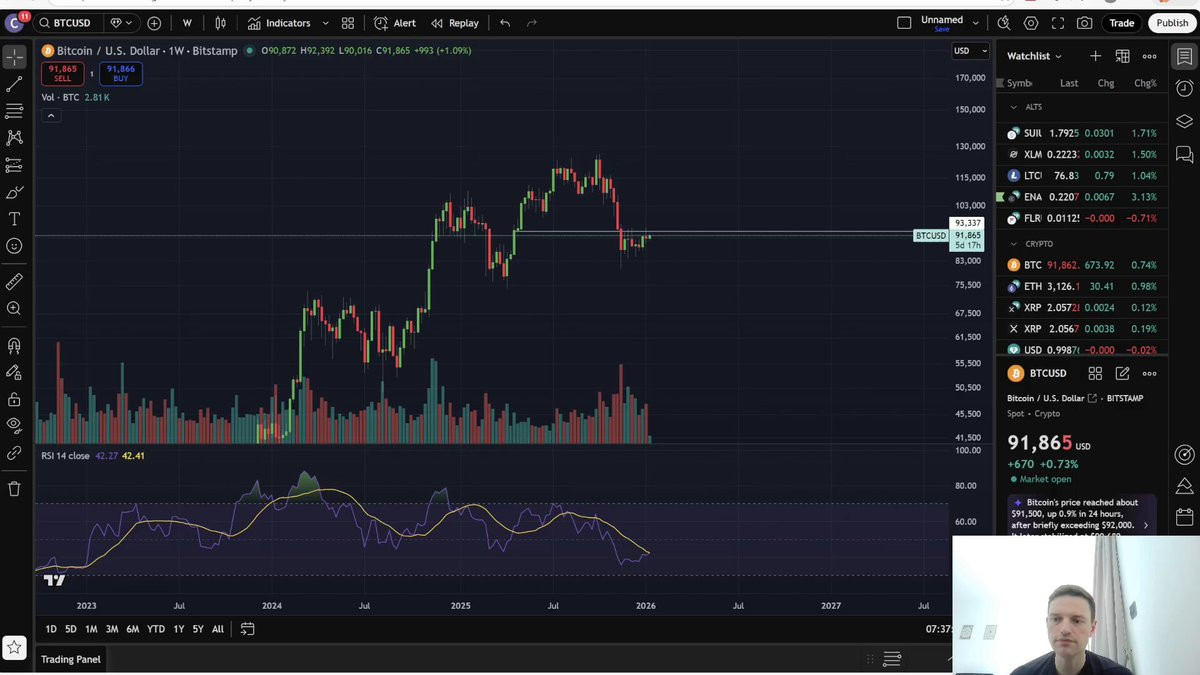Open indicator templates grid icon
Screen dimensions: 1200x675
(x=348, y=23)
